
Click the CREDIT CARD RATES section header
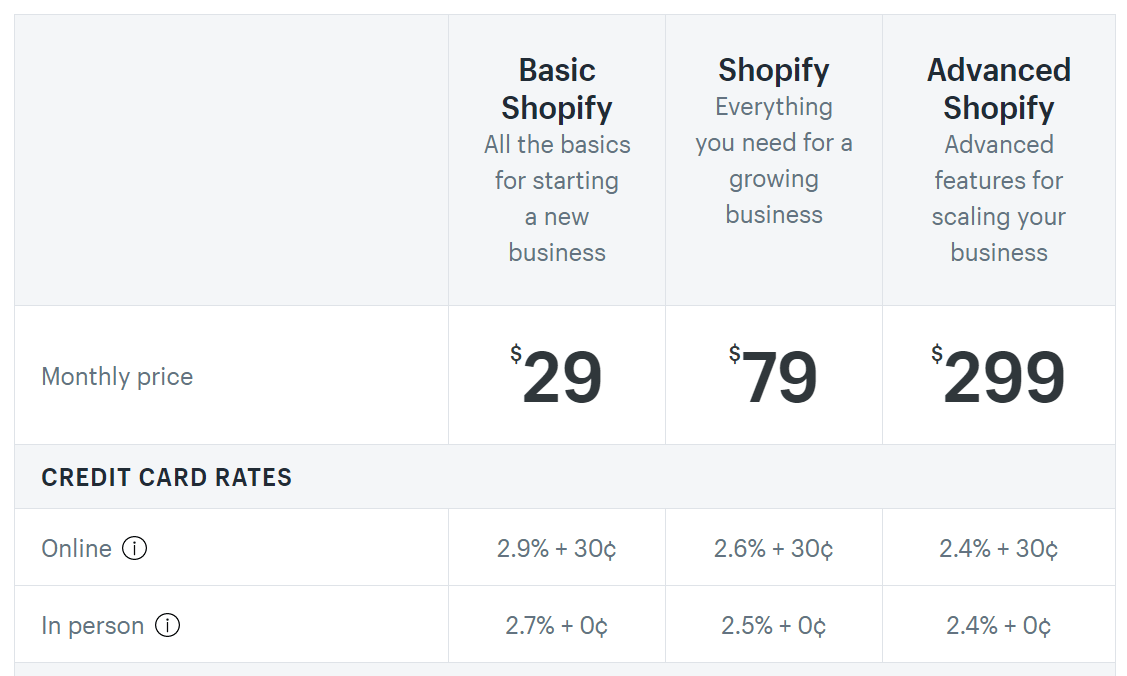[x=167, y=477]
